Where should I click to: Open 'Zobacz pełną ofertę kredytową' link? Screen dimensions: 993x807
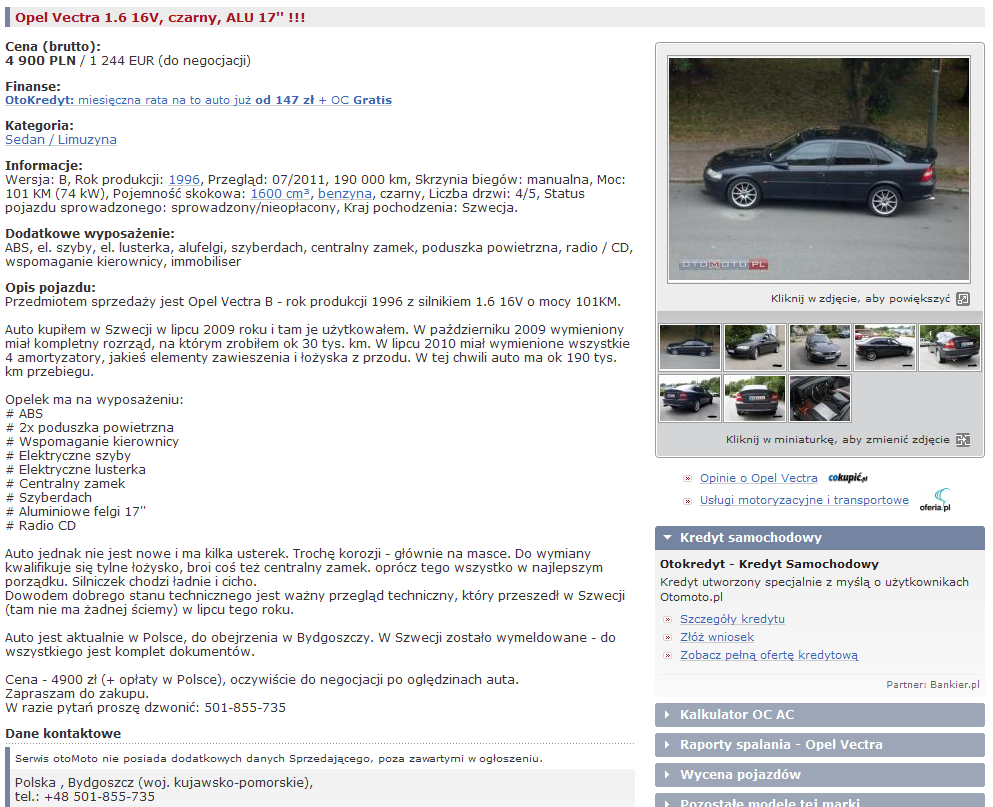tap(769, 655)
